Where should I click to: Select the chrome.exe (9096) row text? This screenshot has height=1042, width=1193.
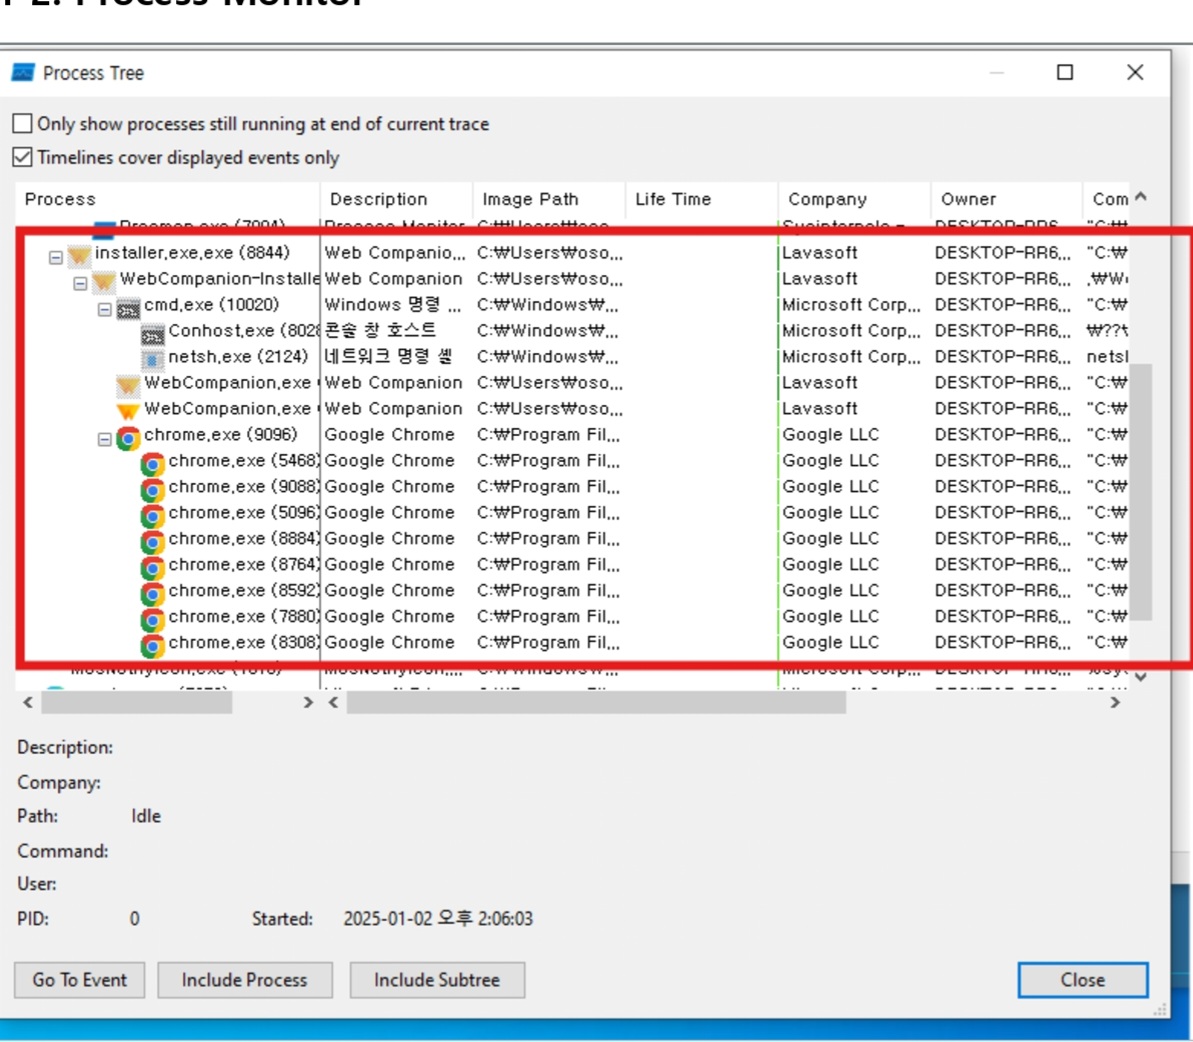coord(220,434)
